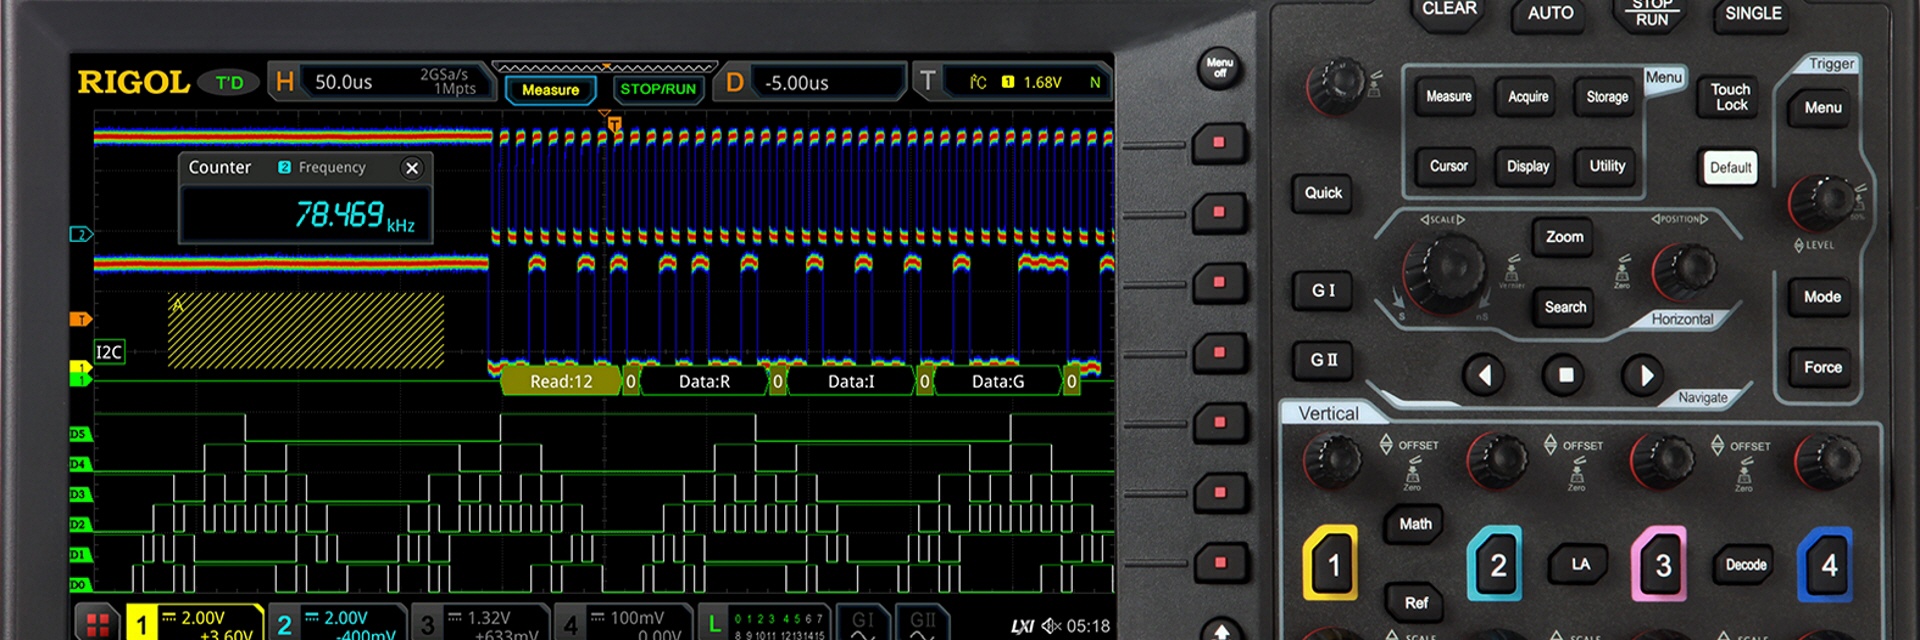This screenshot has height=640, width=1920.
Task: Push the Navigate right arrow key
Action: coord(1645,375)
